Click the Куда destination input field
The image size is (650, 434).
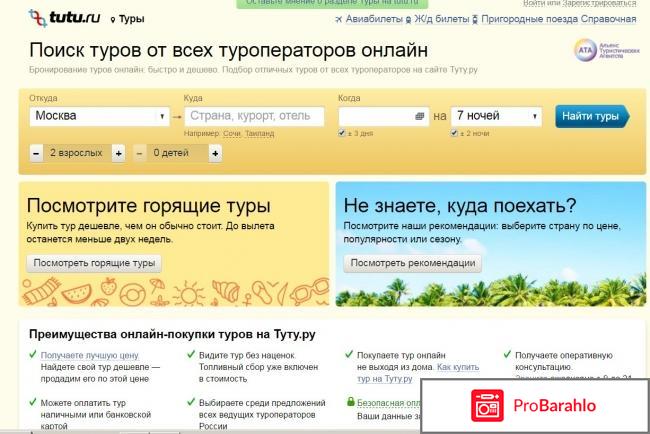click(254, 116)
